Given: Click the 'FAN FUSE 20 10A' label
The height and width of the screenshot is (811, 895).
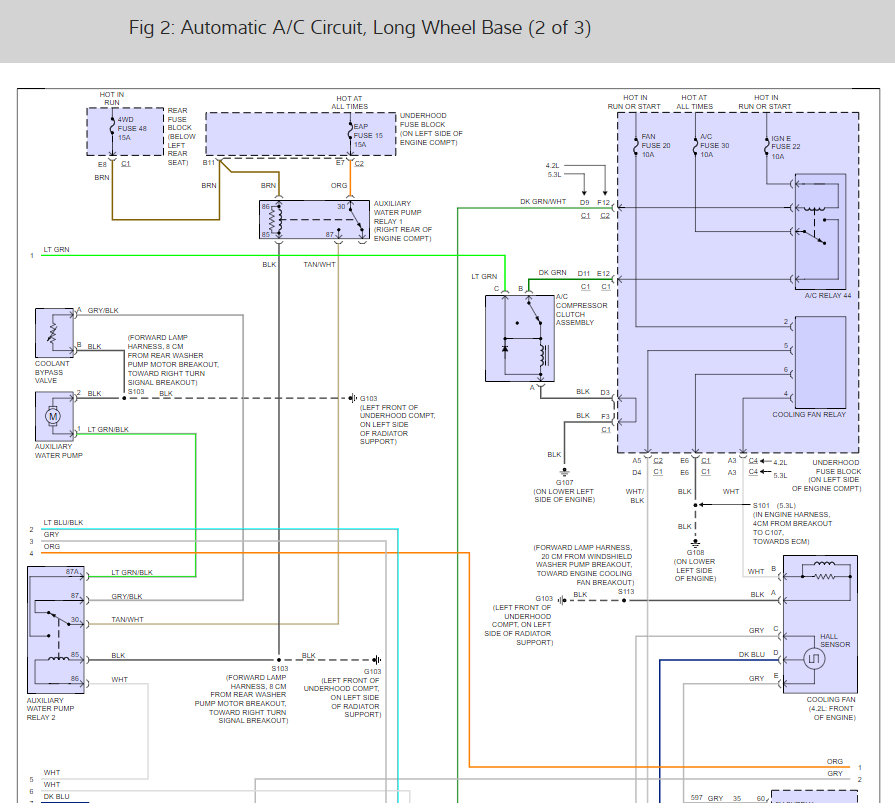Looking at the screenshot, I should click(x=656, y=146).
